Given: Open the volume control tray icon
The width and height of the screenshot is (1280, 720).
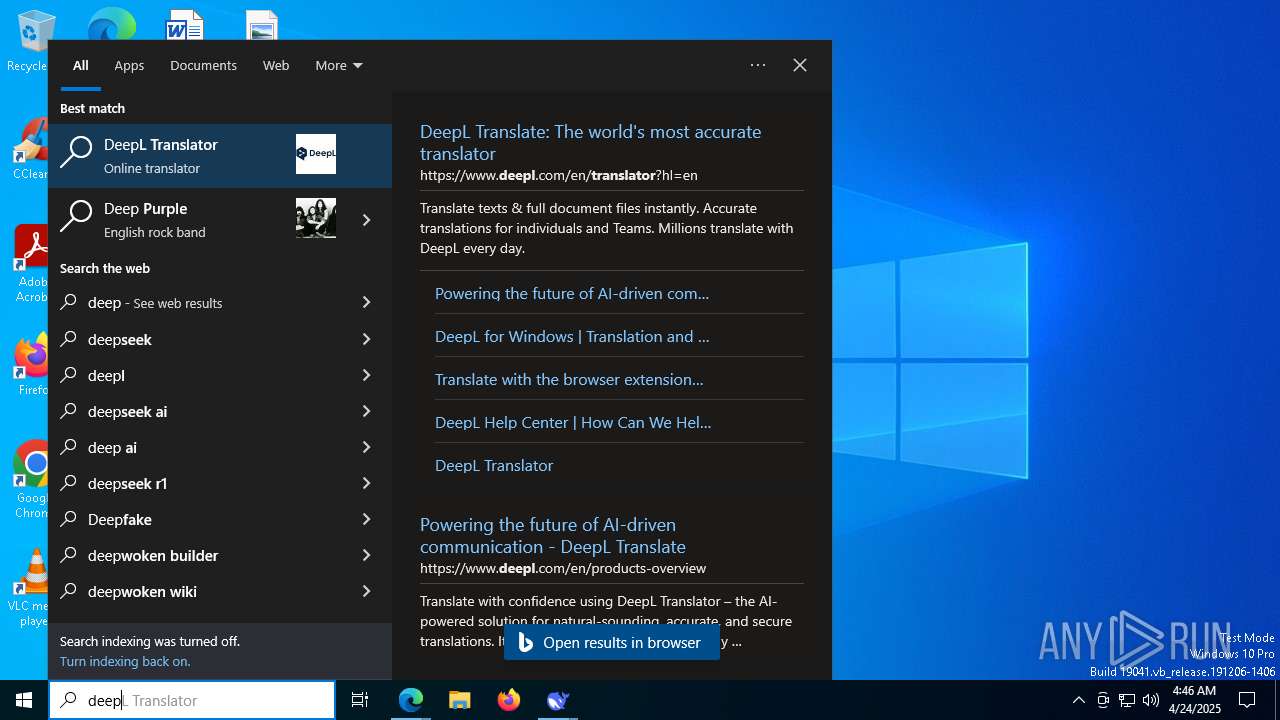Looking at the screenshot, I should coord(1151,700).
